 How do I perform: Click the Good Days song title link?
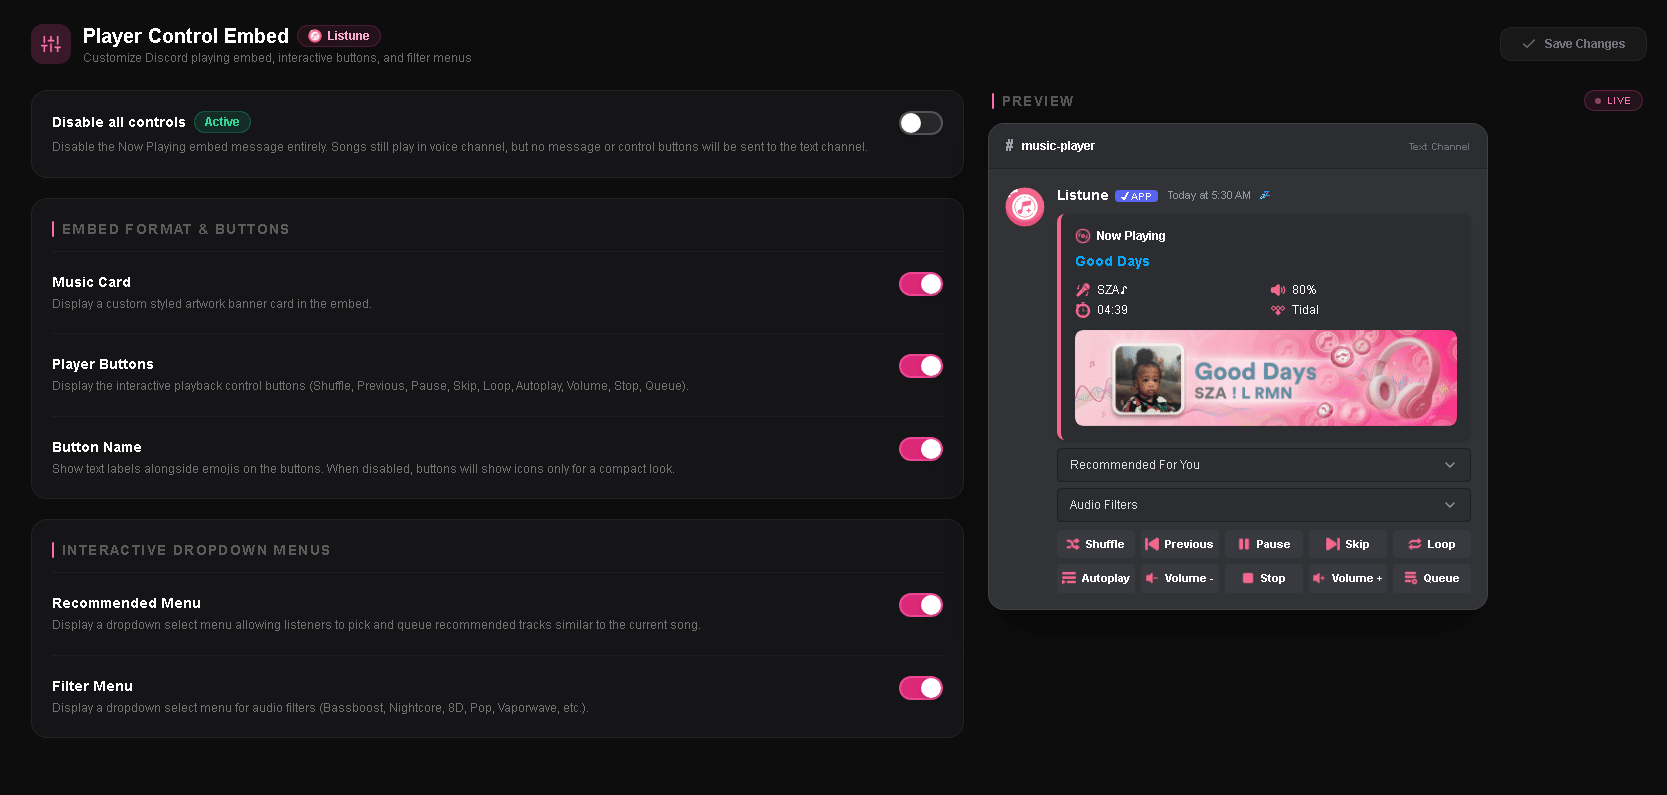pos(1112,261)
